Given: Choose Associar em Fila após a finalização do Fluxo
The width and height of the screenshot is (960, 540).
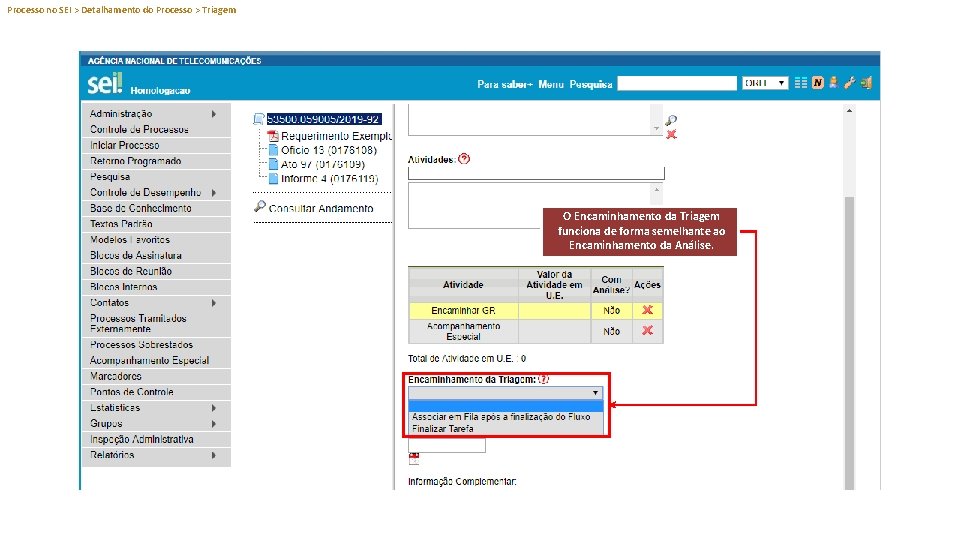Looking at the screenshot, I should click(x=501, y=416).
